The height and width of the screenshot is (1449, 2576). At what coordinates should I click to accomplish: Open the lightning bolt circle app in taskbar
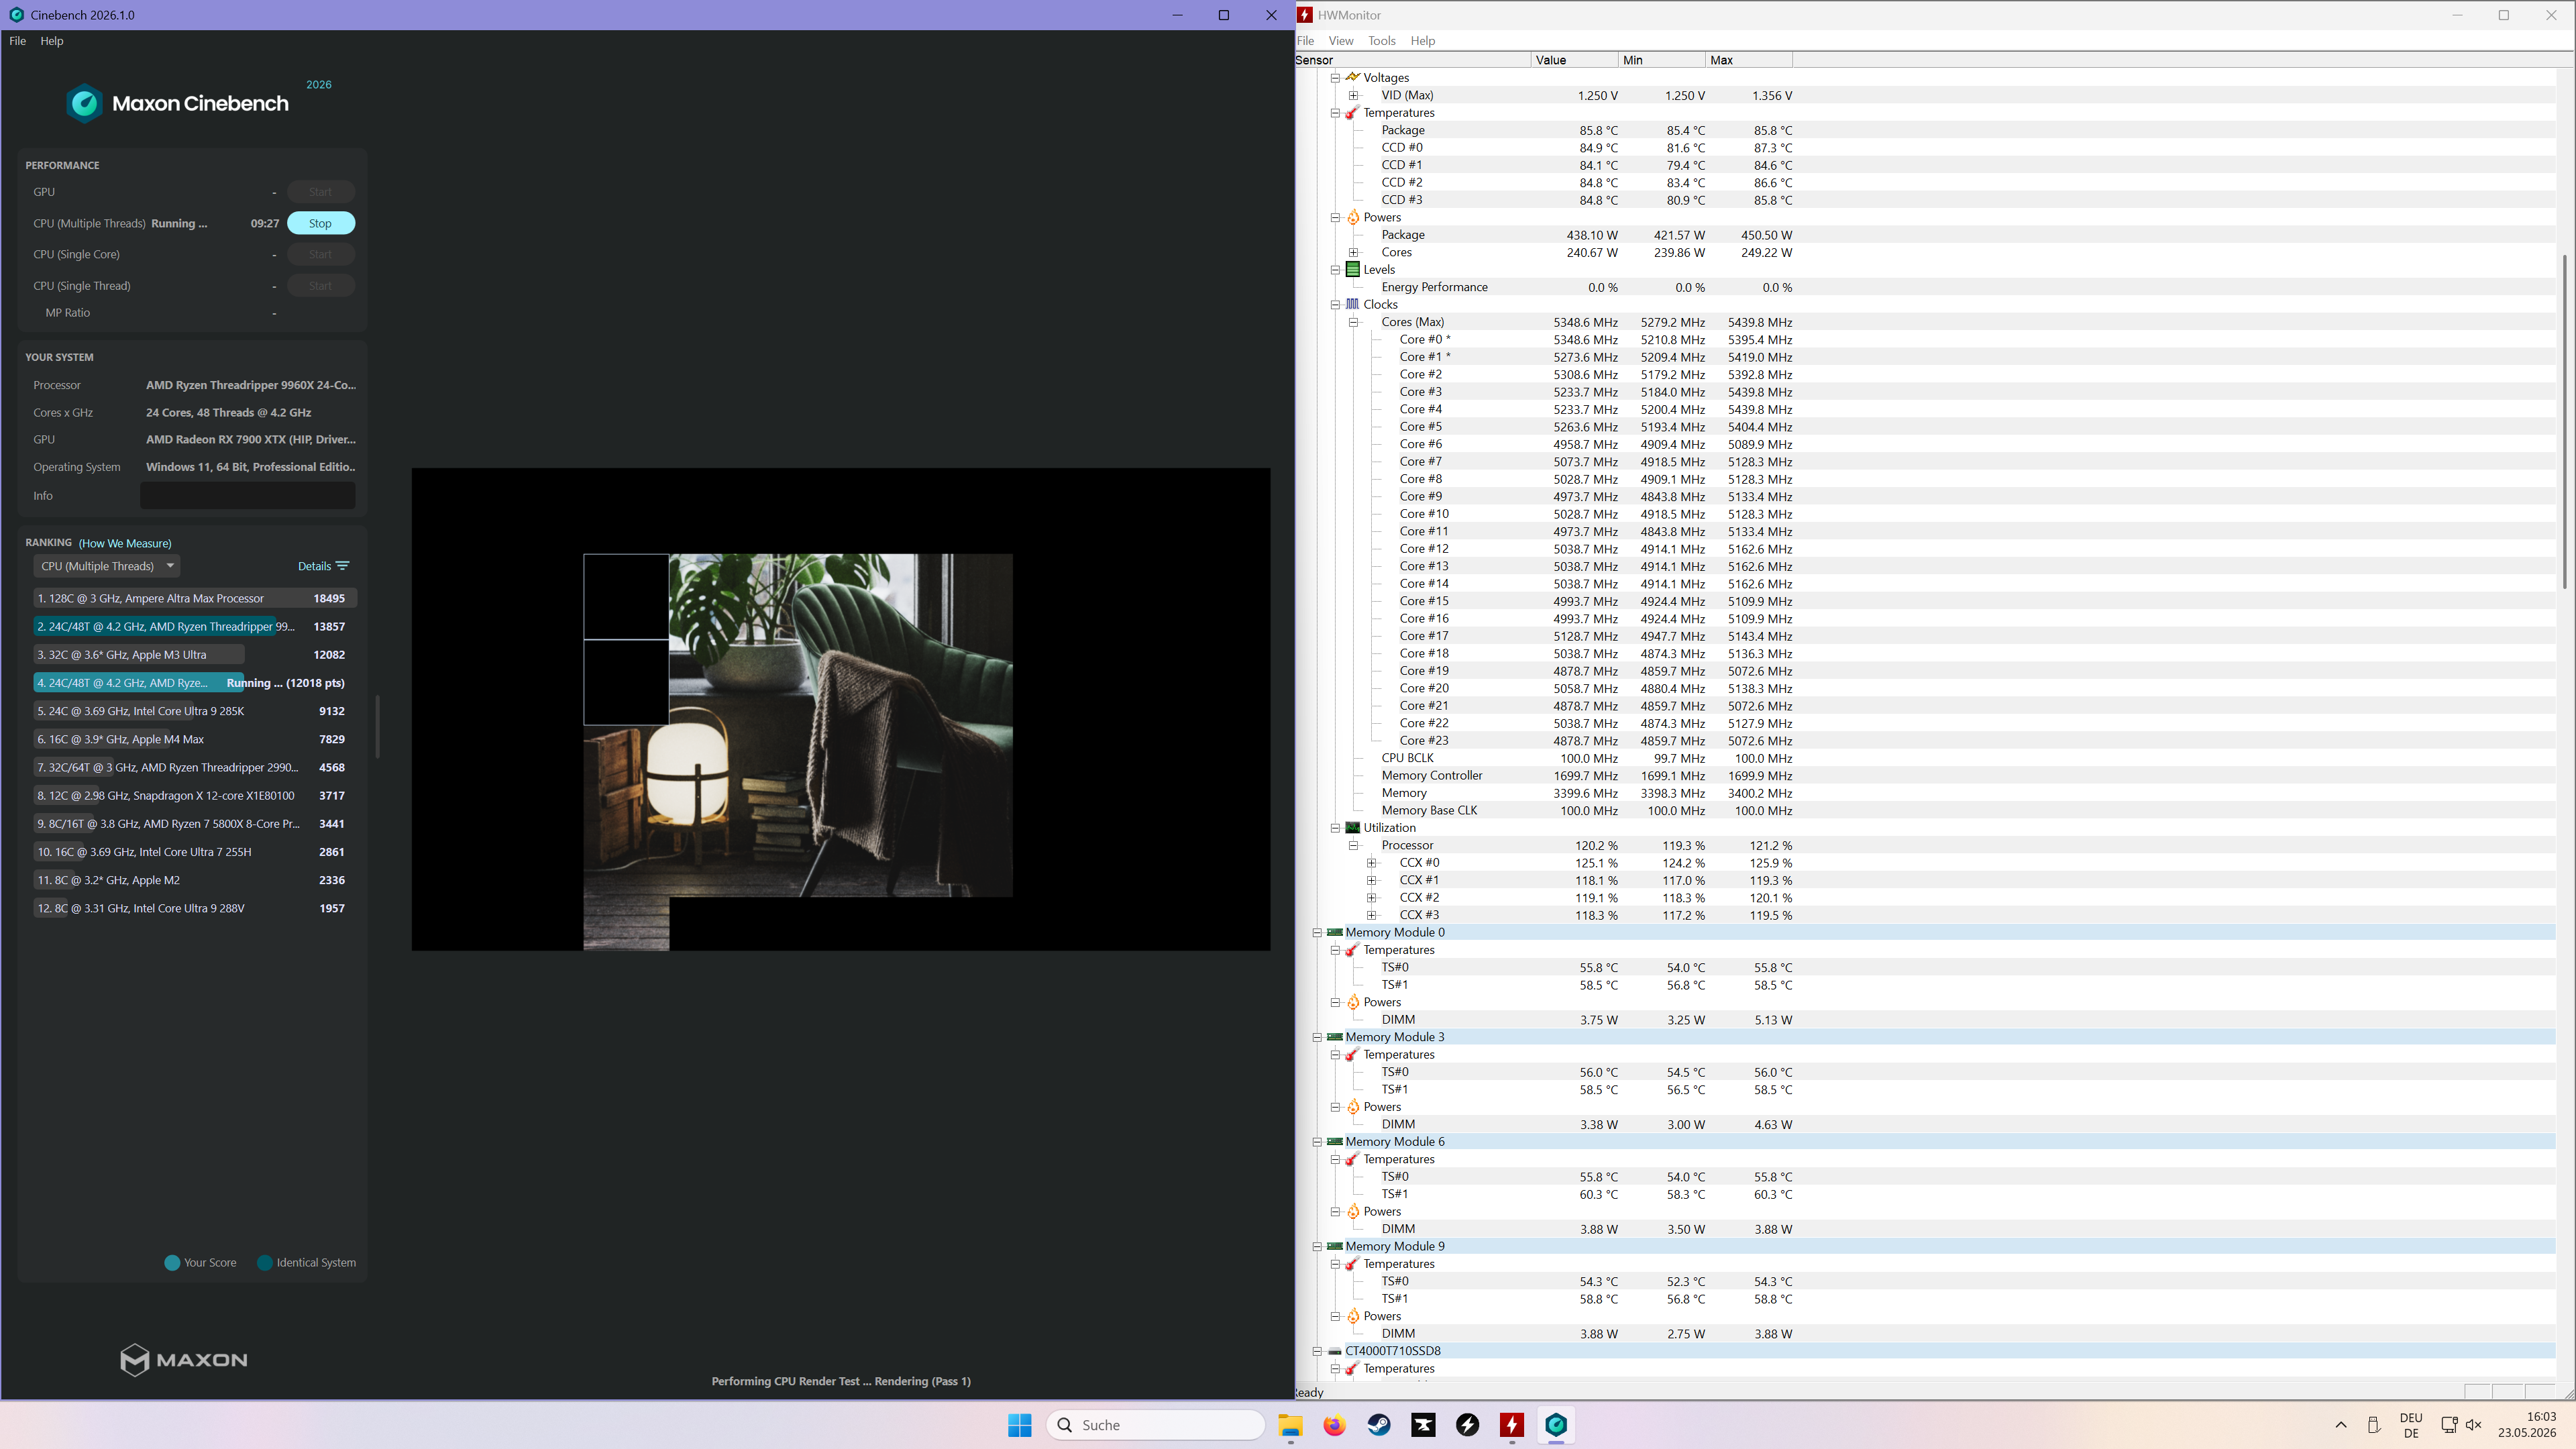[1468, 1425]
